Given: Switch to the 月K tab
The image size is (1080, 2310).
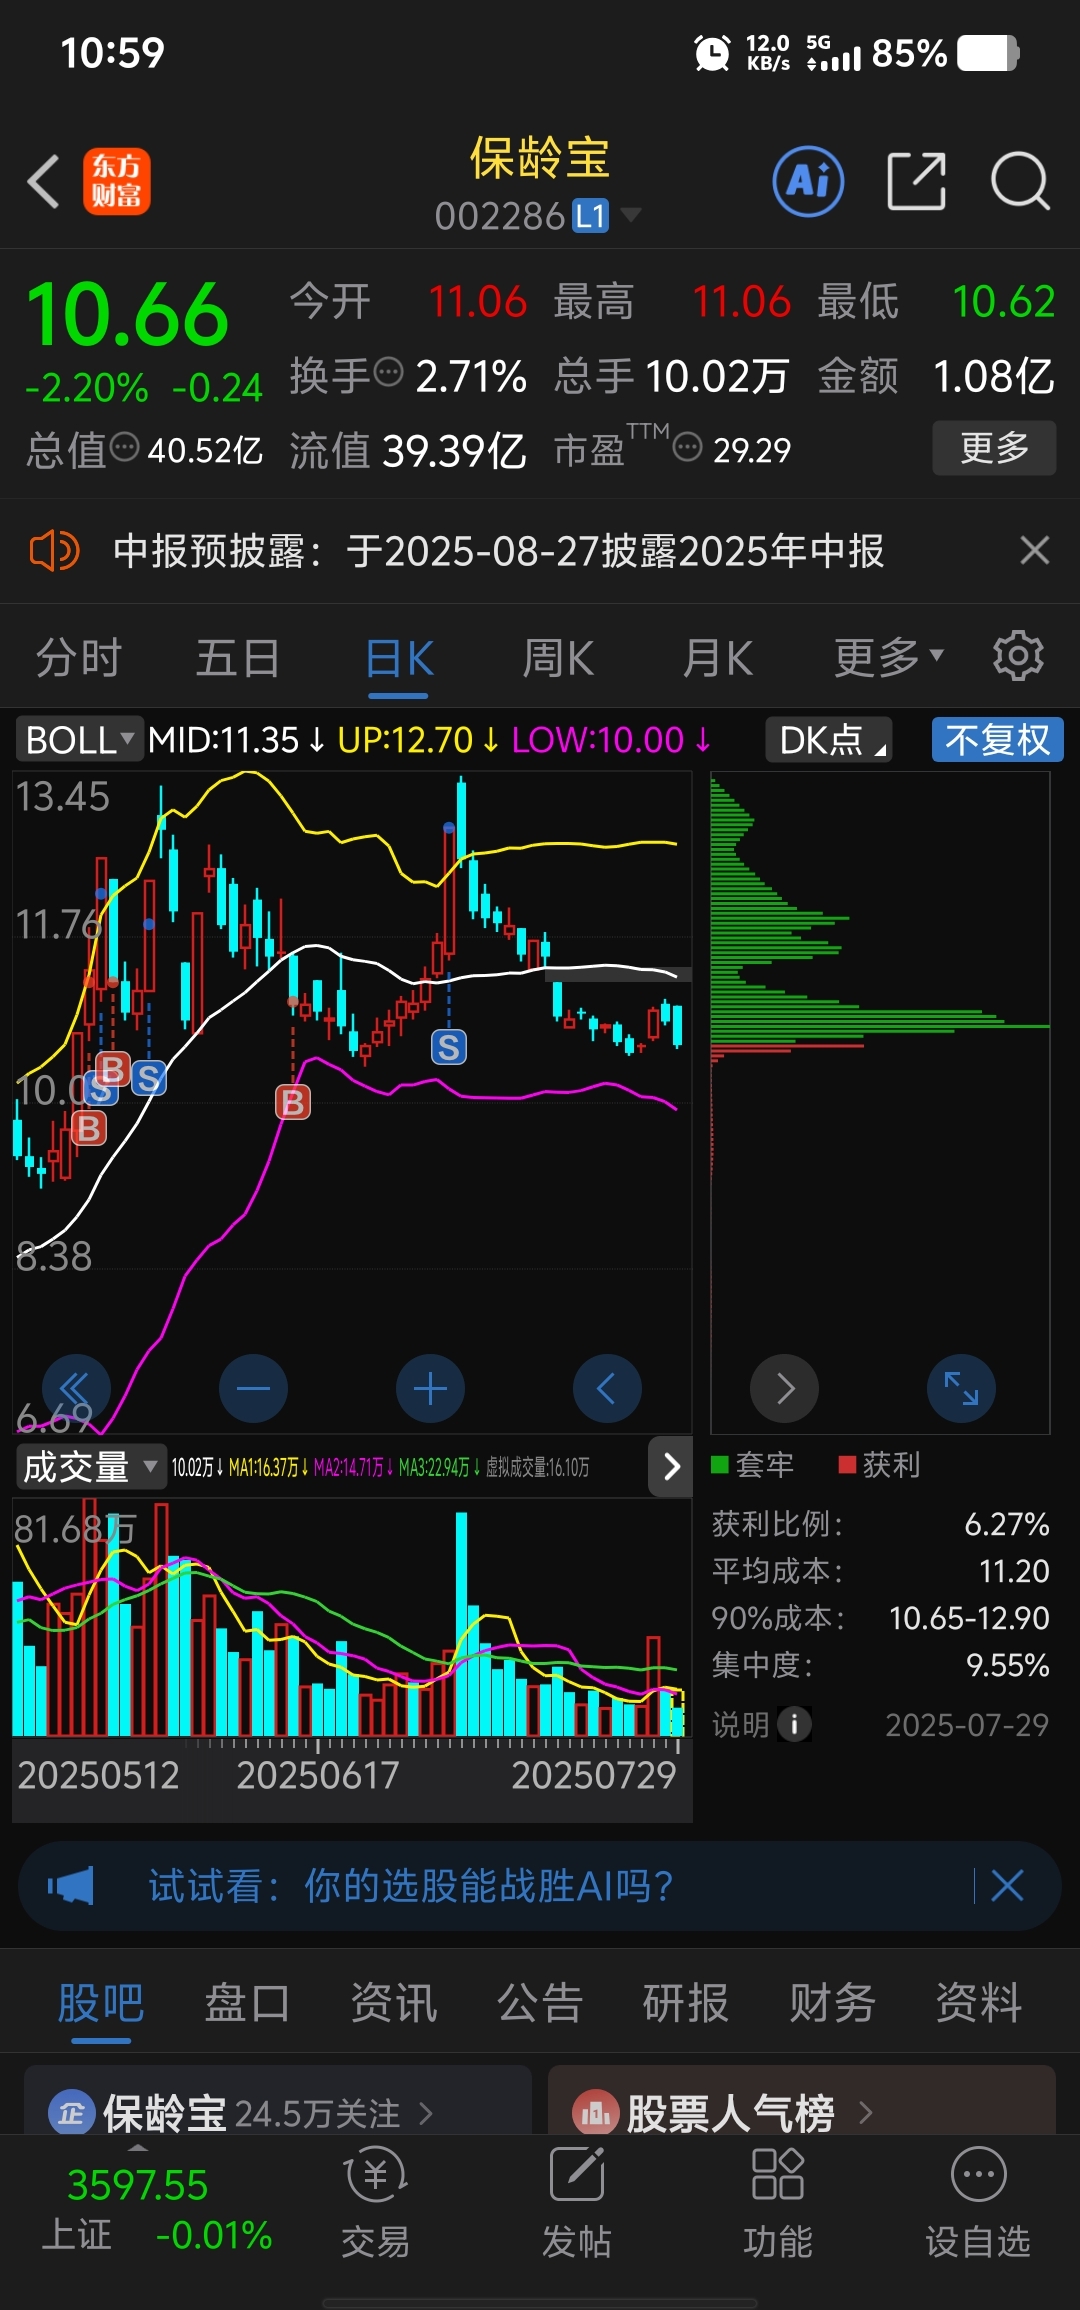Looking at the screenshot, I should pyautogui.click(x=718, y=658).
